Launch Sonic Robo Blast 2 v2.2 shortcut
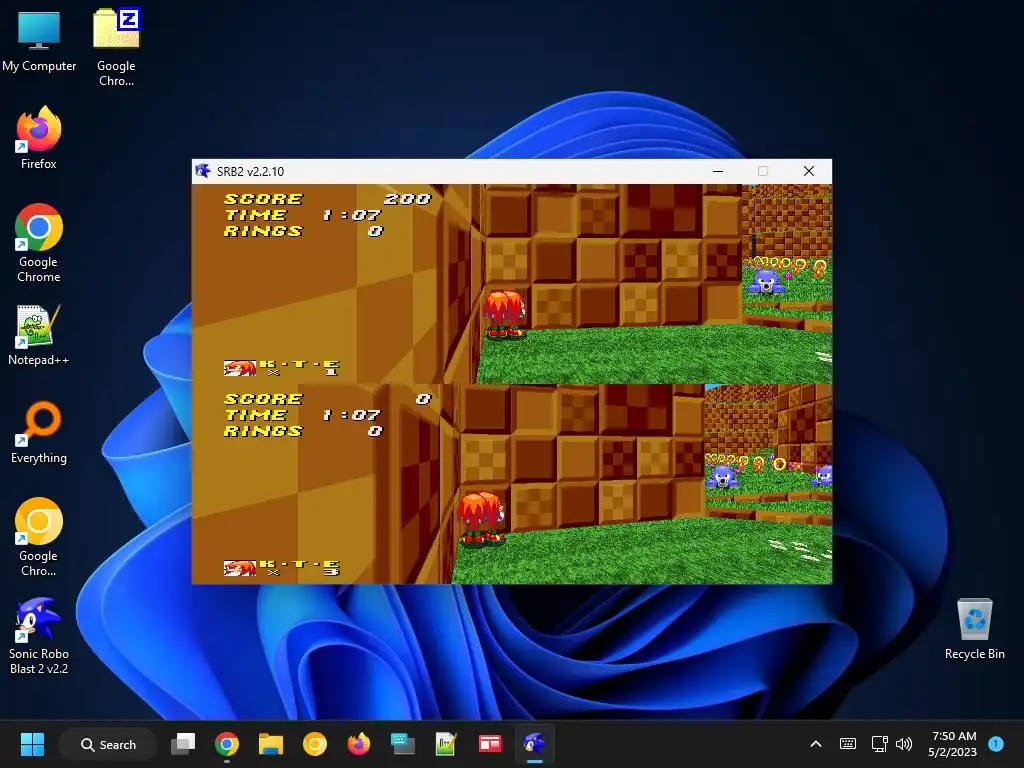Image resolution: width=1024 pixels, height=768 pixels. click(x=39, y=636)
